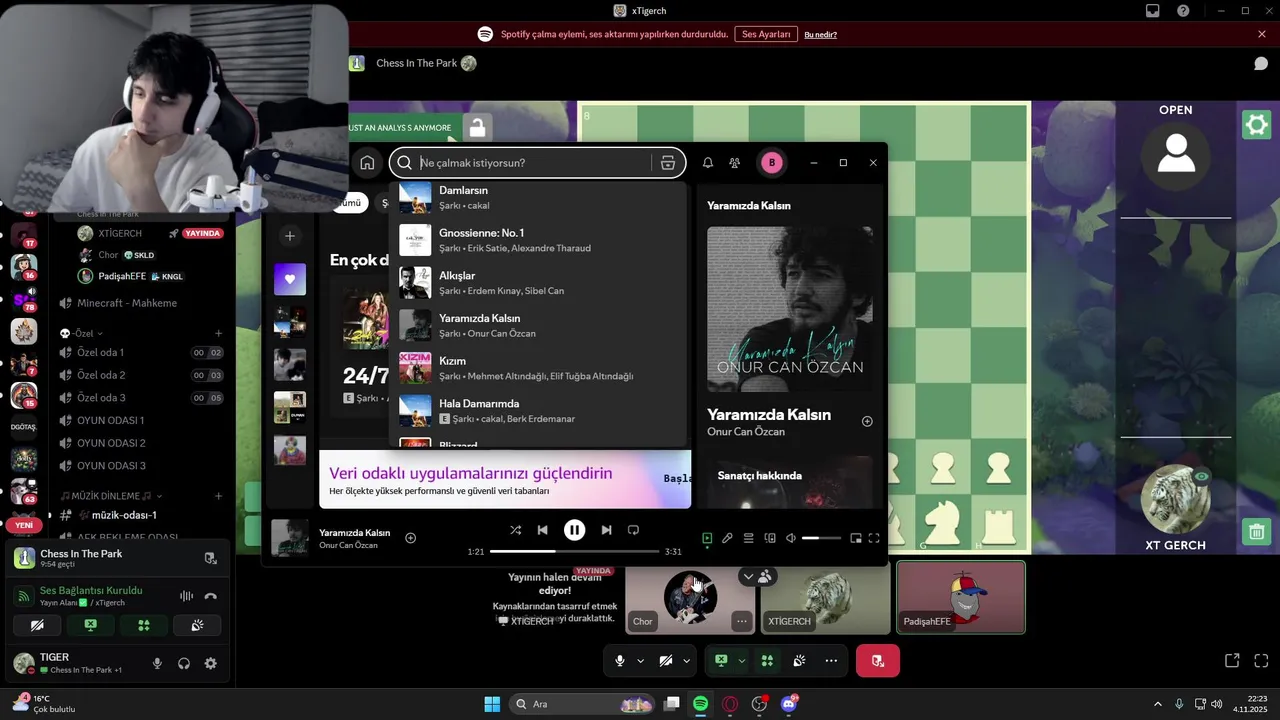Dismiss Spotify warning banner

[x=1262, y=34]
